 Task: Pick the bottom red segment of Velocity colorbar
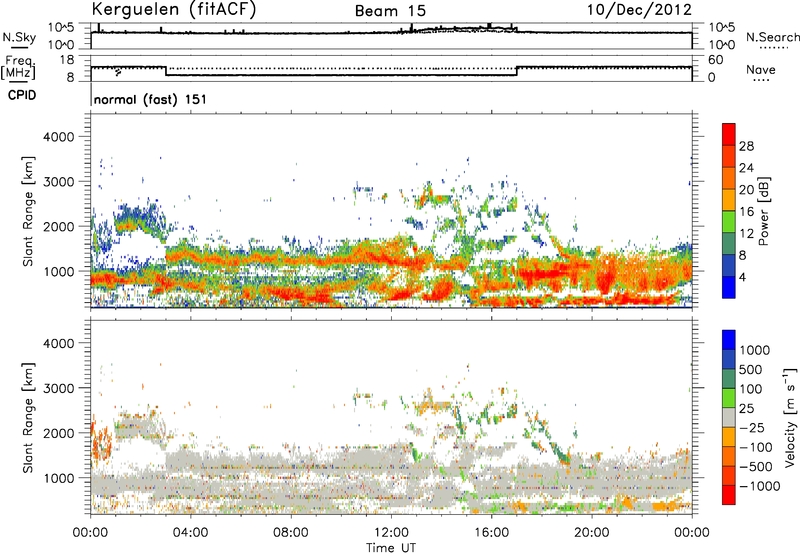point(729,495)
